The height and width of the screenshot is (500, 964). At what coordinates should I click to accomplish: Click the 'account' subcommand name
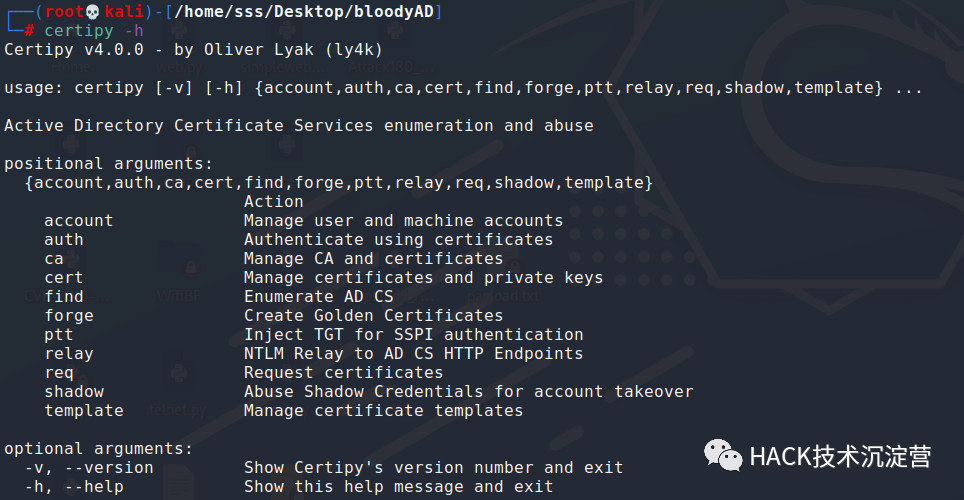[78, 220]
